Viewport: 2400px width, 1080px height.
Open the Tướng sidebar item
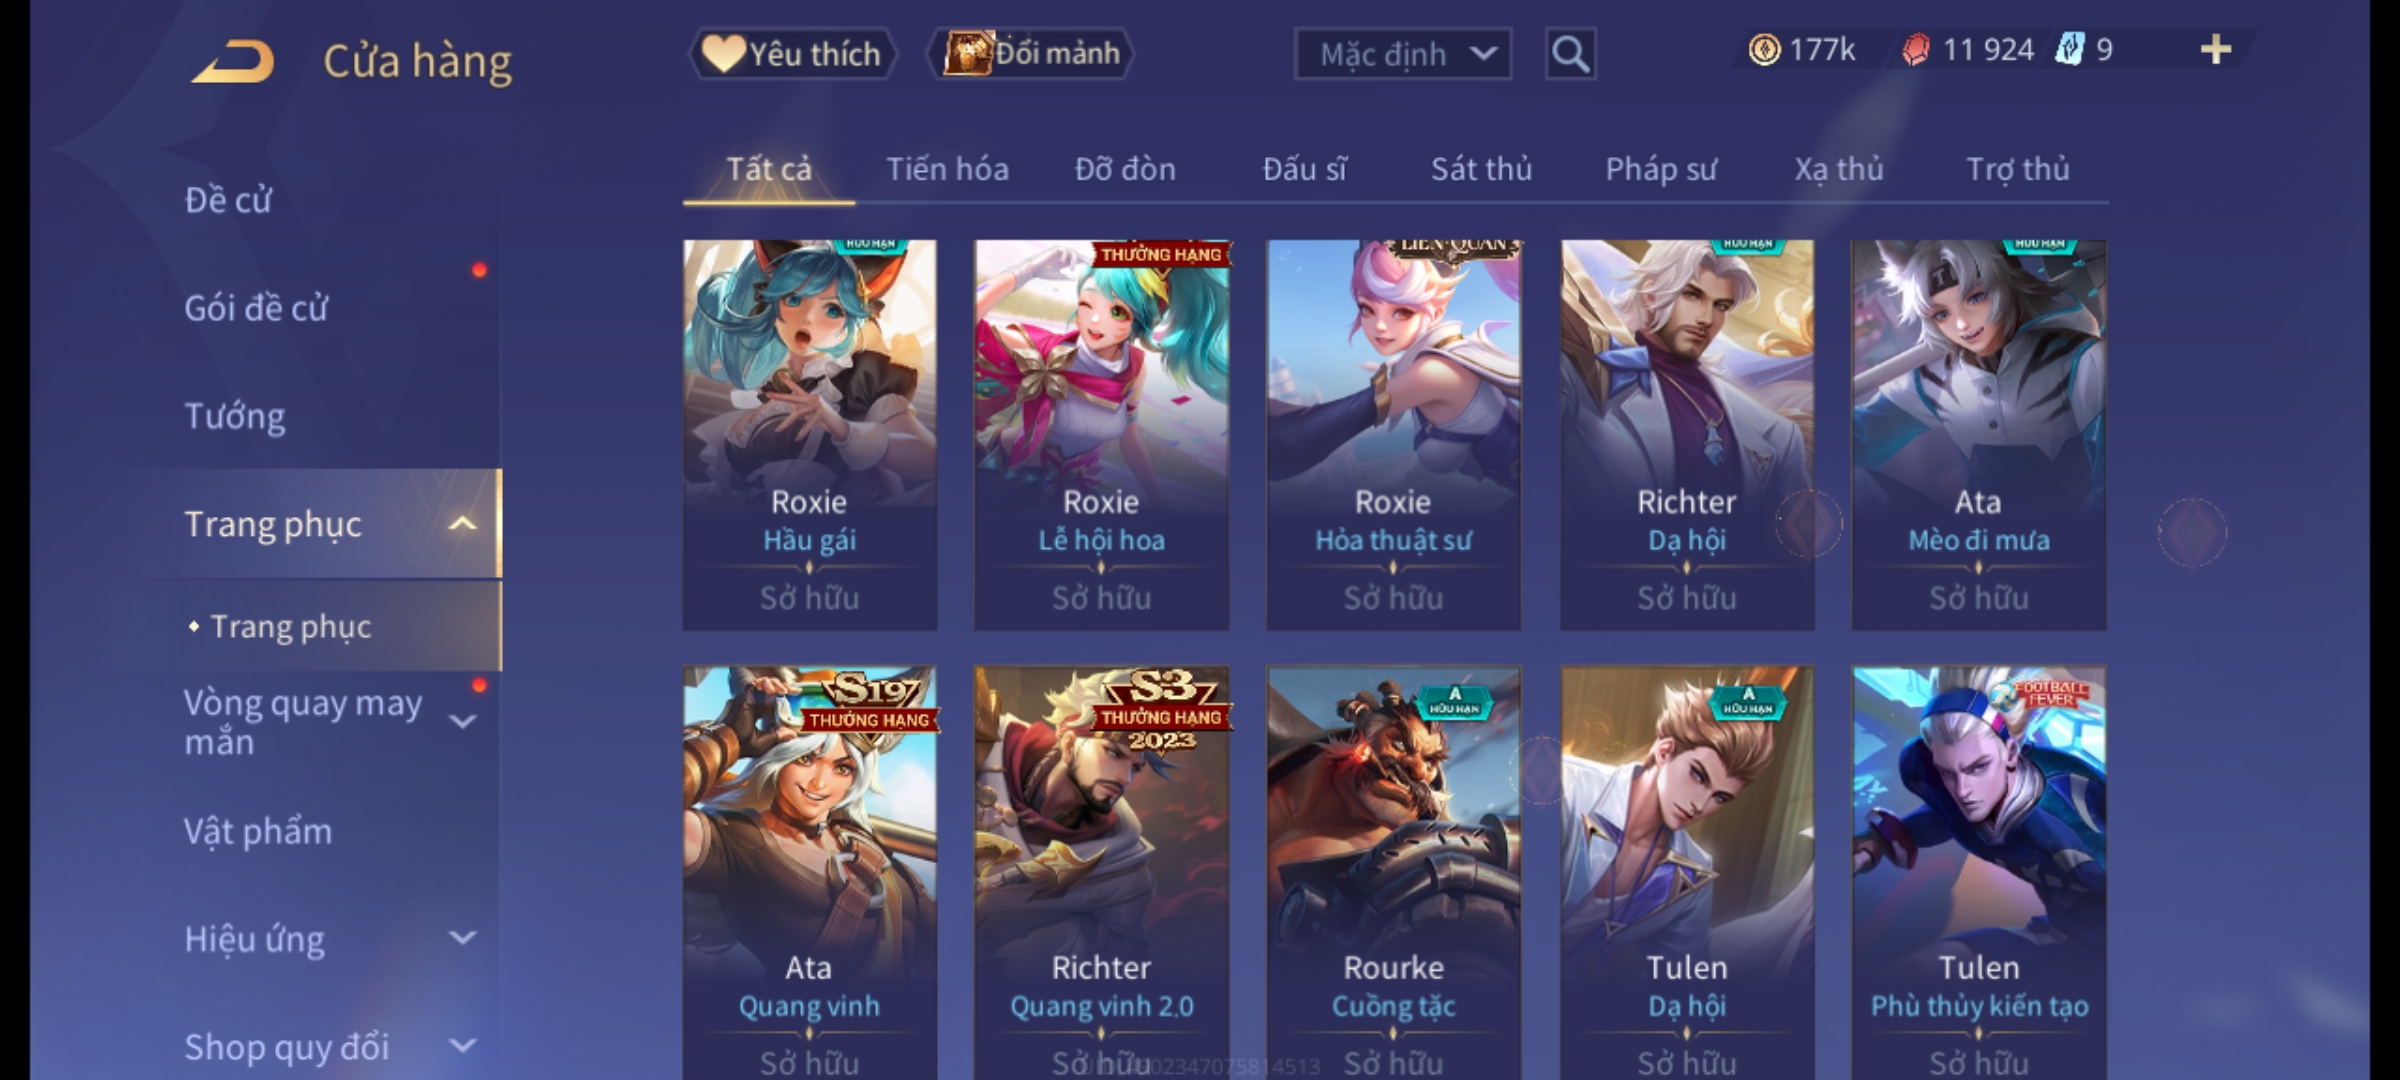pos(235,416)
